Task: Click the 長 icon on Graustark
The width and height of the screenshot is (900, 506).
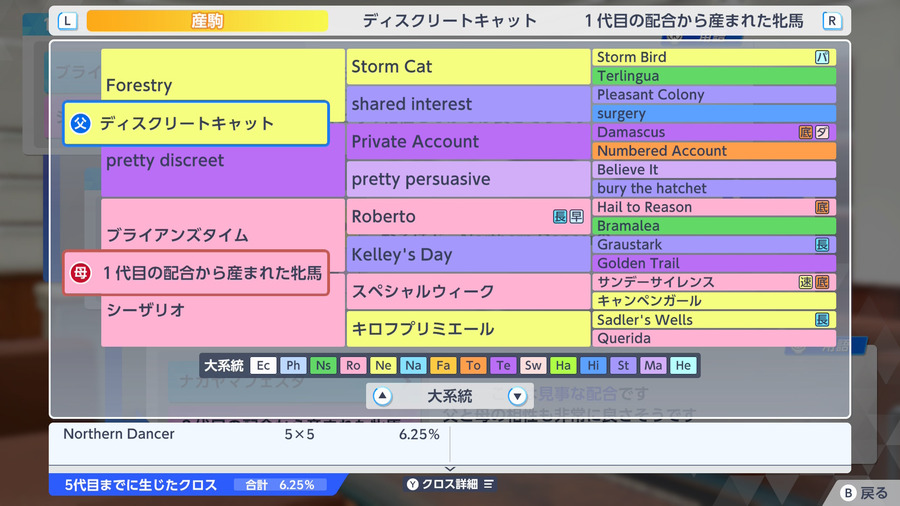Action: 822,244
